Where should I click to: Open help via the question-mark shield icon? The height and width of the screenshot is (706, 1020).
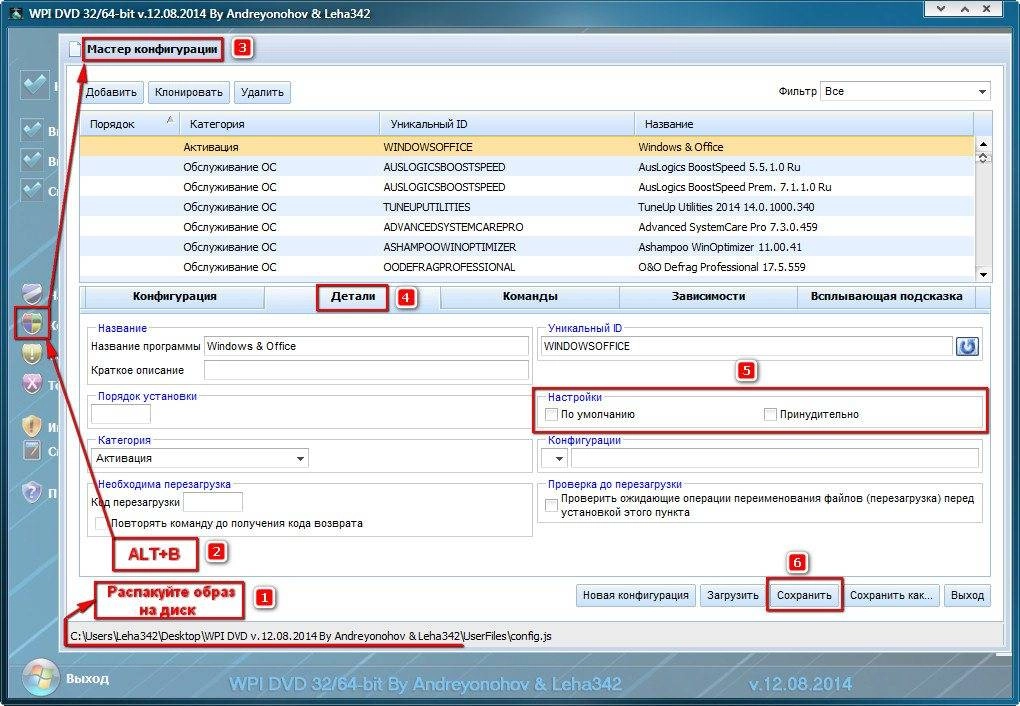tap(32, 493)
